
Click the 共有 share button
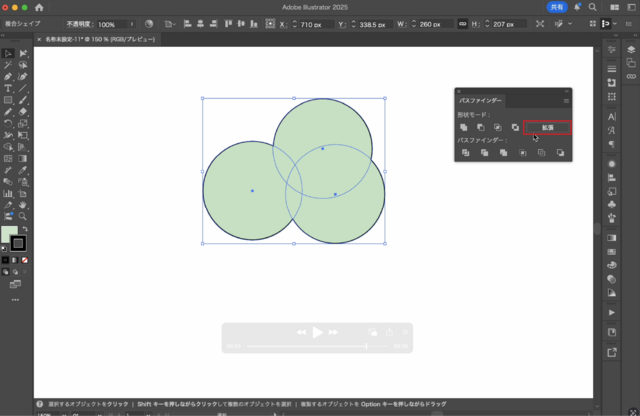pyautogui.click(x=557, y=7)
